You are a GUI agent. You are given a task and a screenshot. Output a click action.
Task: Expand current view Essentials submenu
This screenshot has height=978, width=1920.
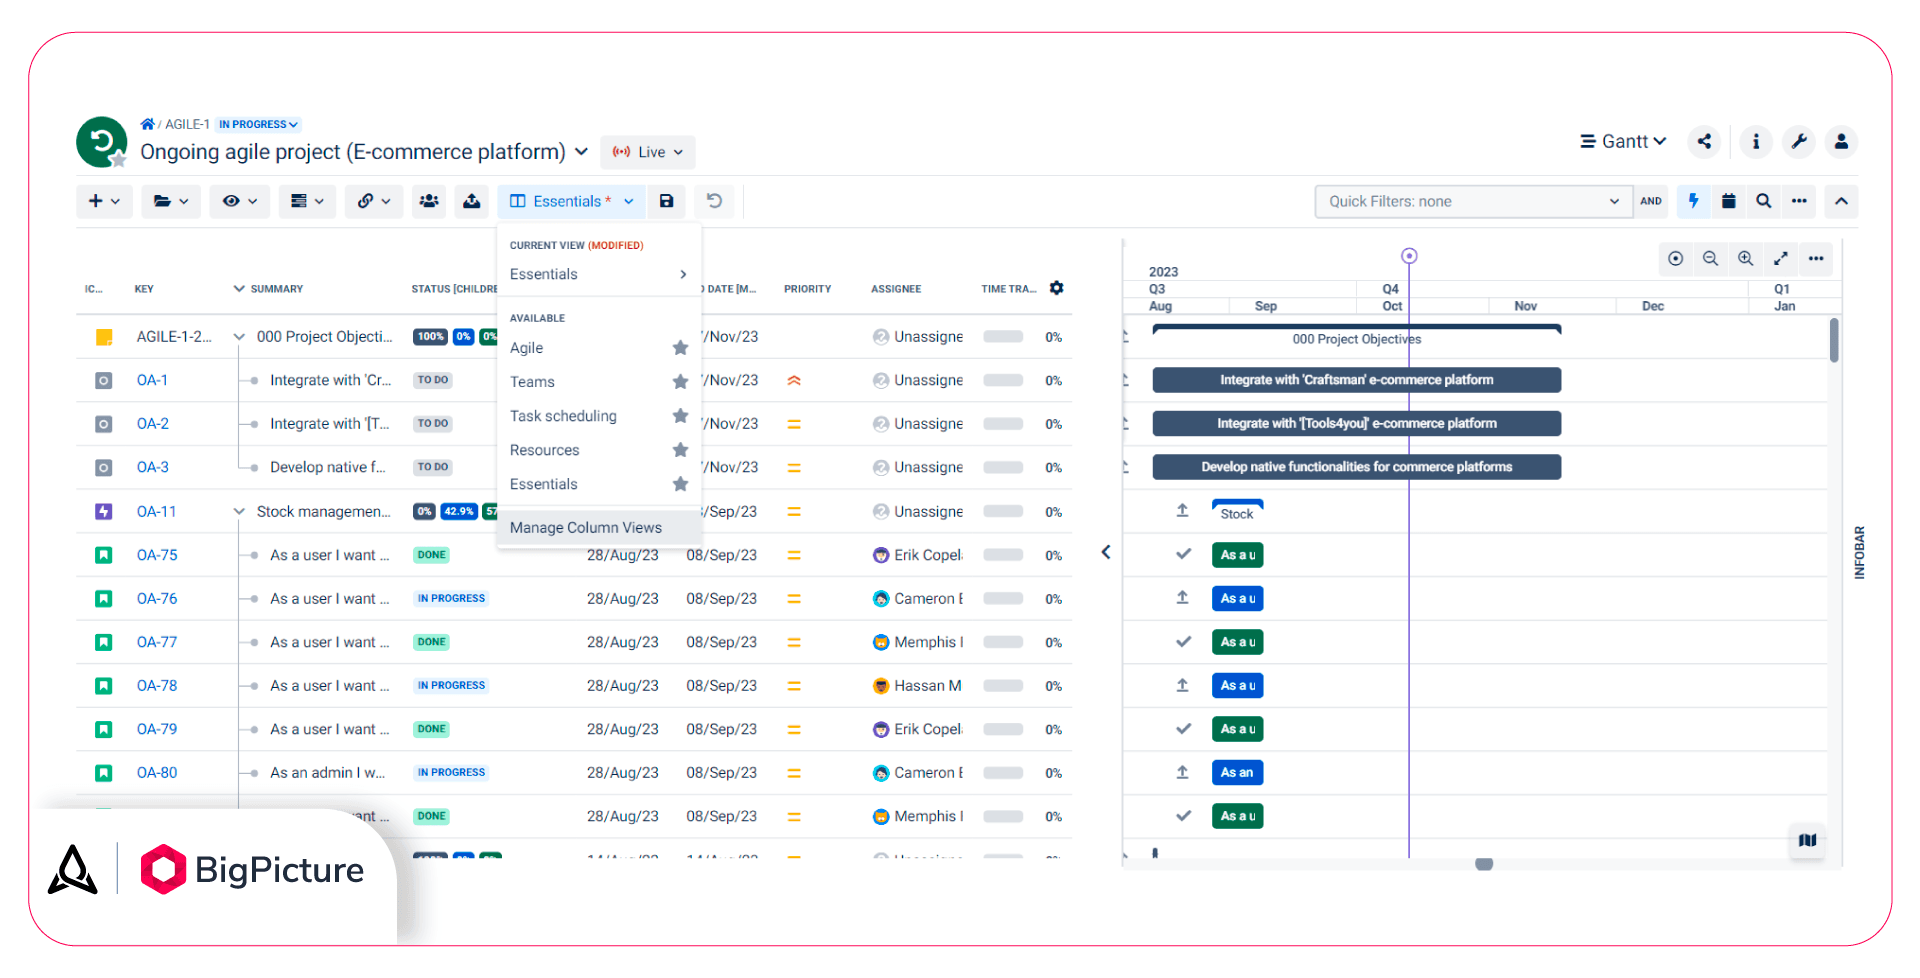[x=598, y=274]
